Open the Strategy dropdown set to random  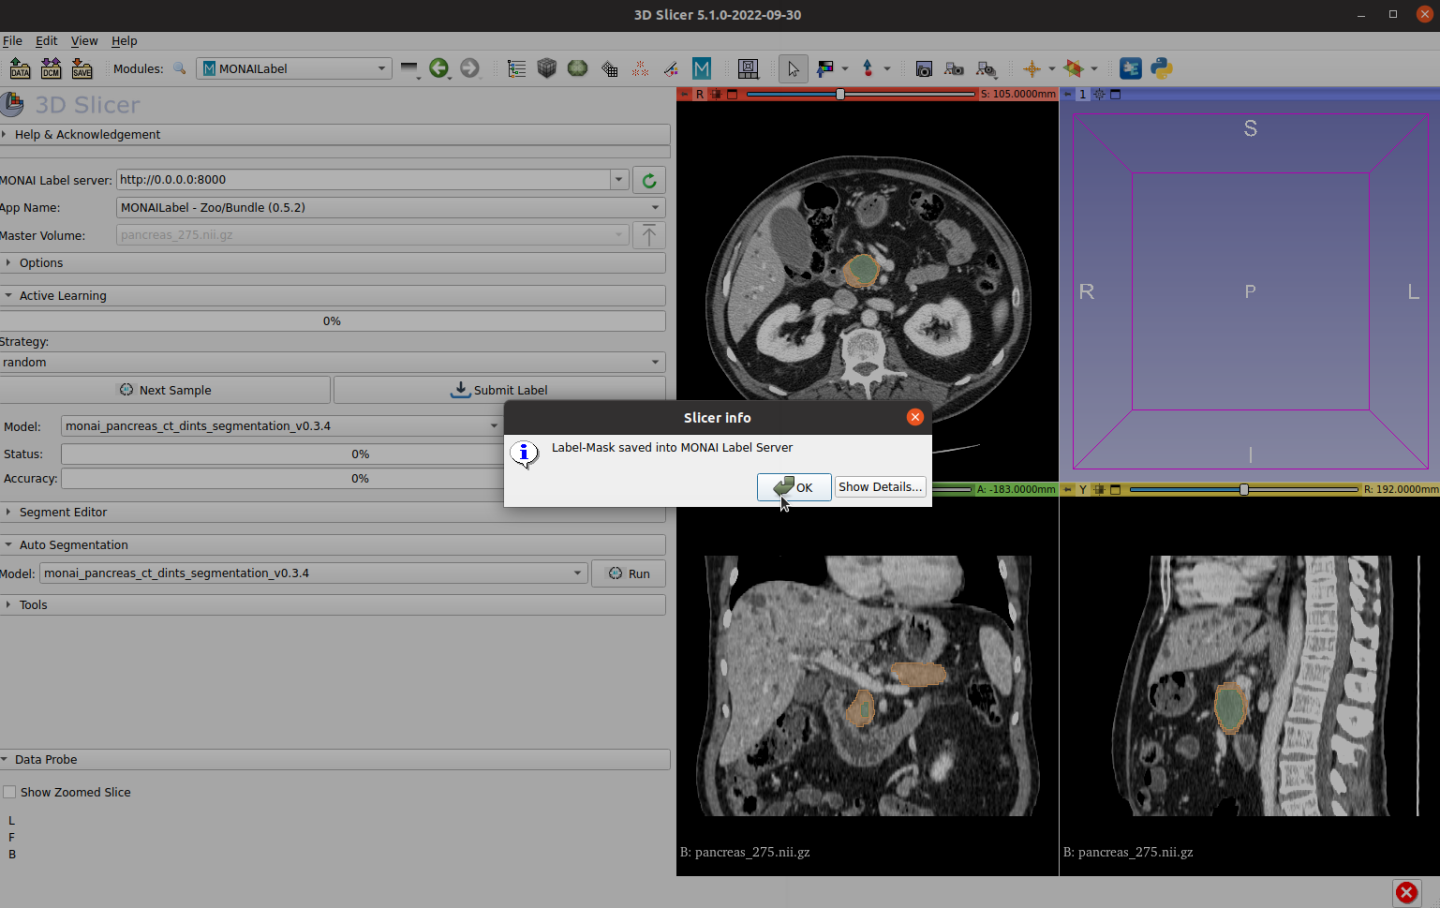point(332,362)
